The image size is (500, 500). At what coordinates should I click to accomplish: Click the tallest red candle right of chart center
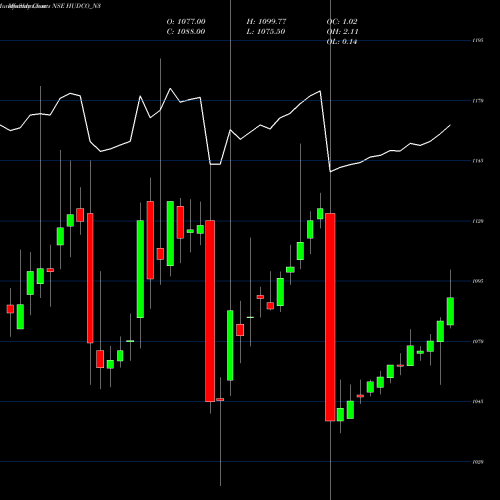[x=330, y=317]
